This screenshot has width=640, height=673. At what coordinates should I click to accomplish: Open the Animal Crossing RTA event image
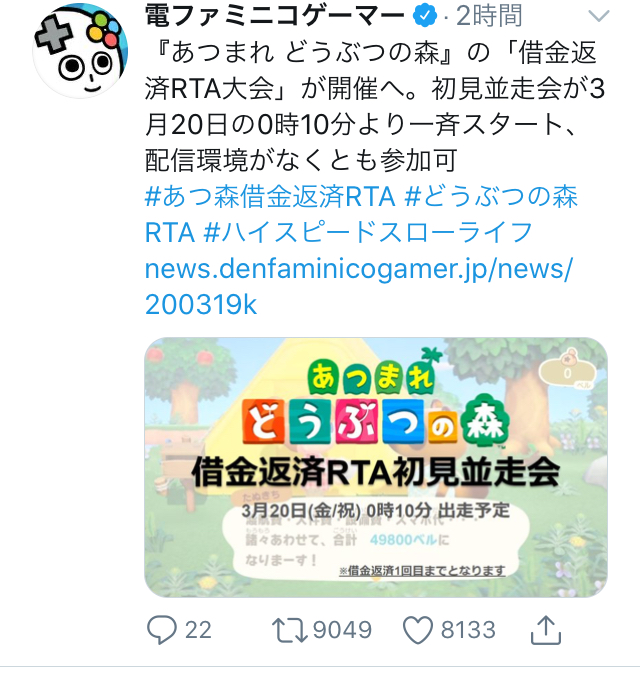tap(376, 467)
